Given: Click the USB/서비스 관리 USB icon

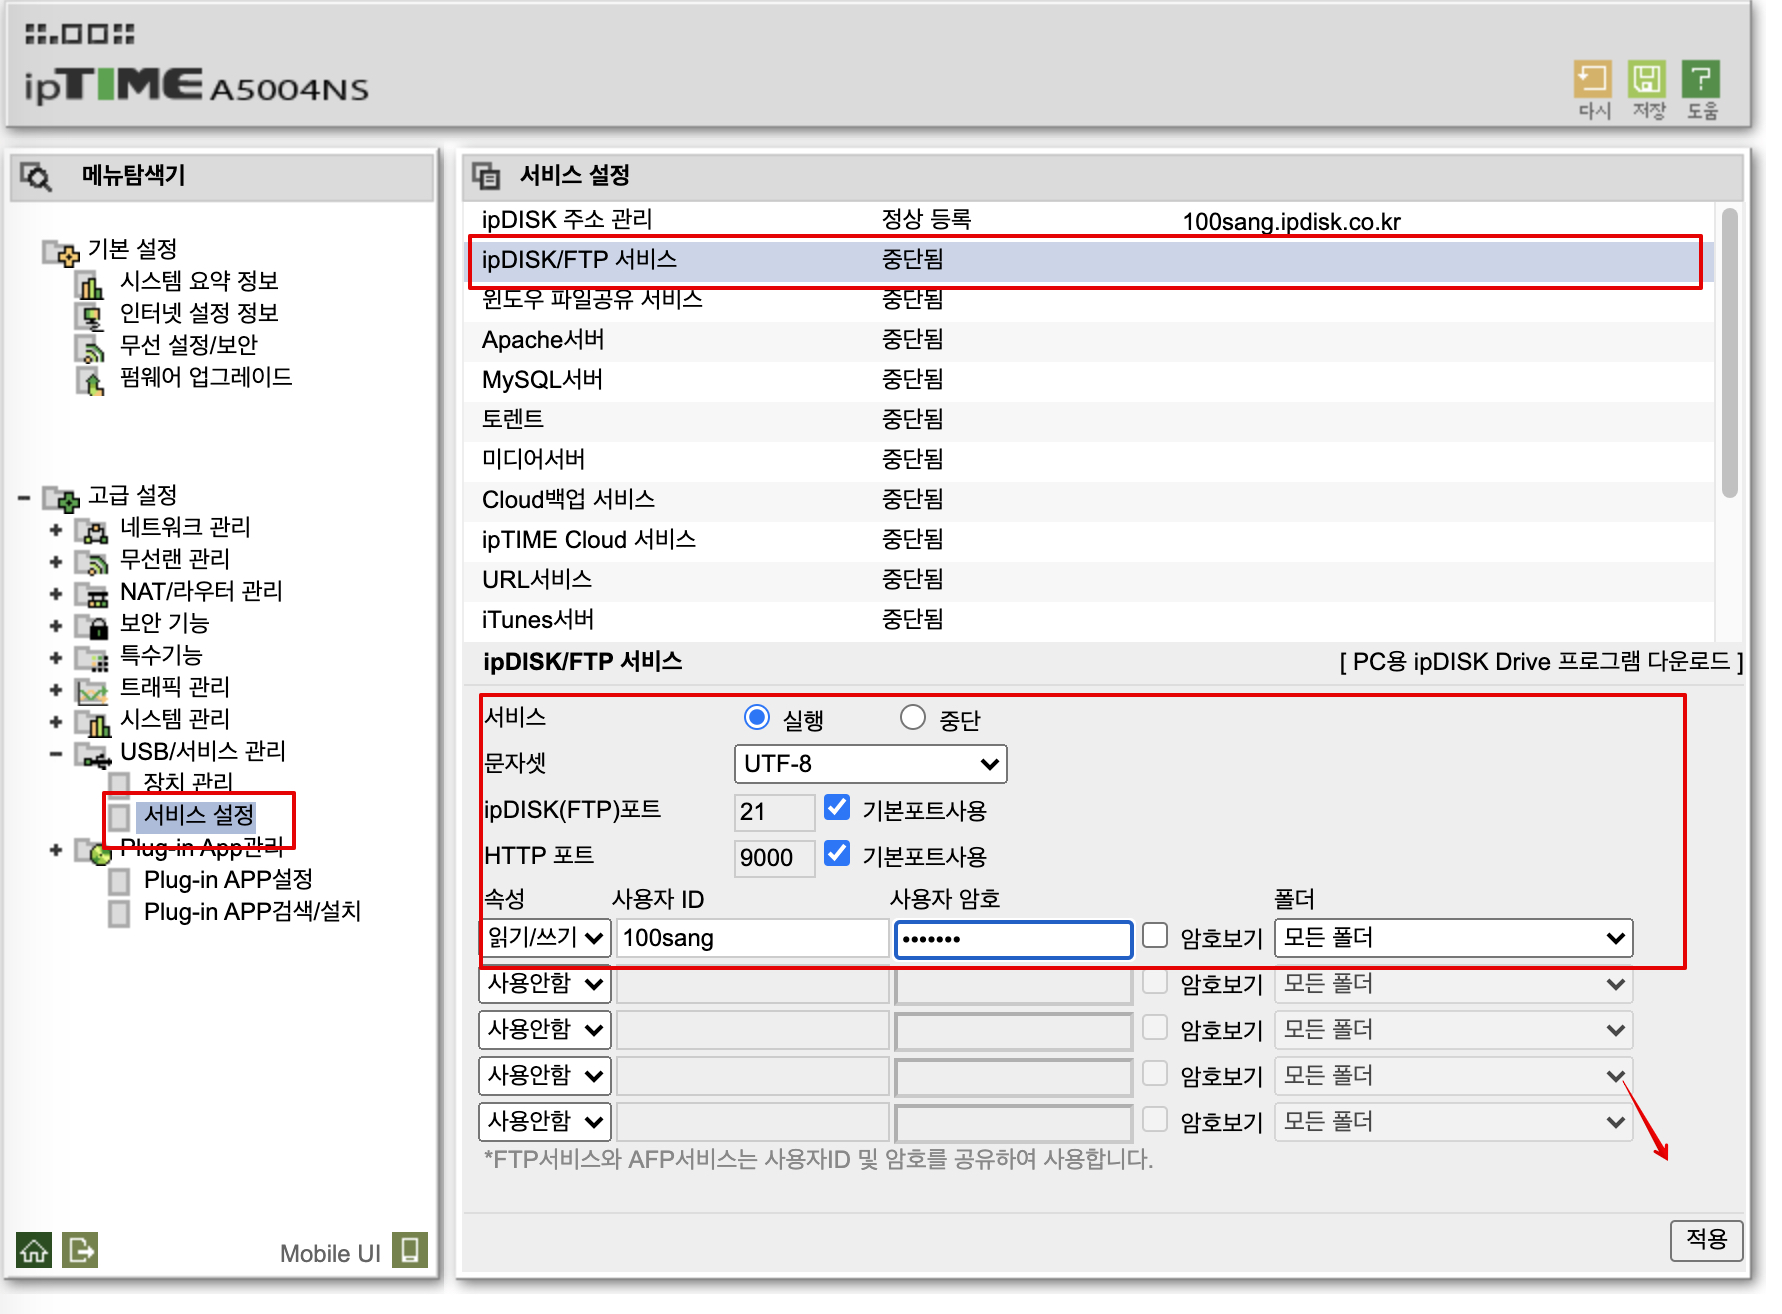Looking at the screenshot, I should pyautogui.click(x=92, y=756).
